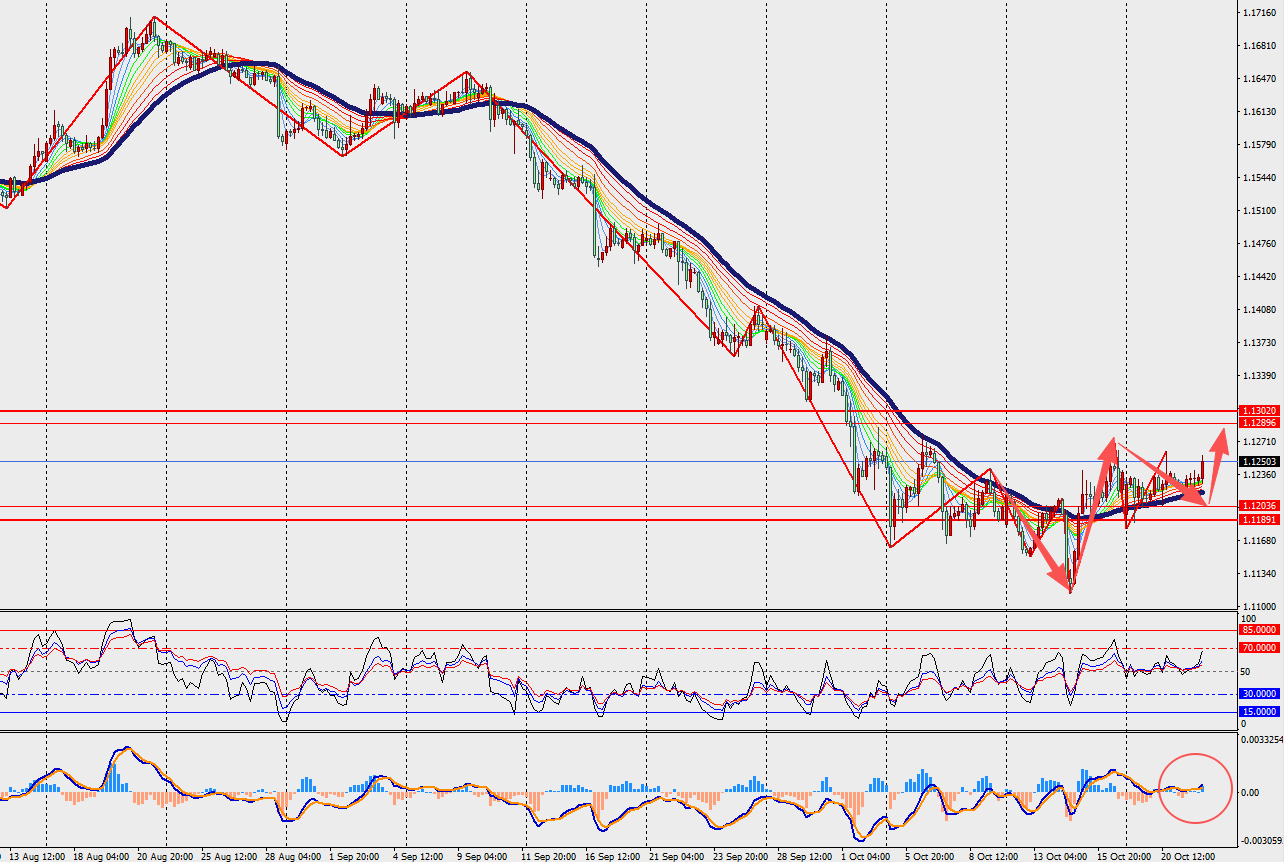Screen dimensions: 1285x862
Task: Click the 30.0000 blue level label
Action: (x=1258, y=694)
